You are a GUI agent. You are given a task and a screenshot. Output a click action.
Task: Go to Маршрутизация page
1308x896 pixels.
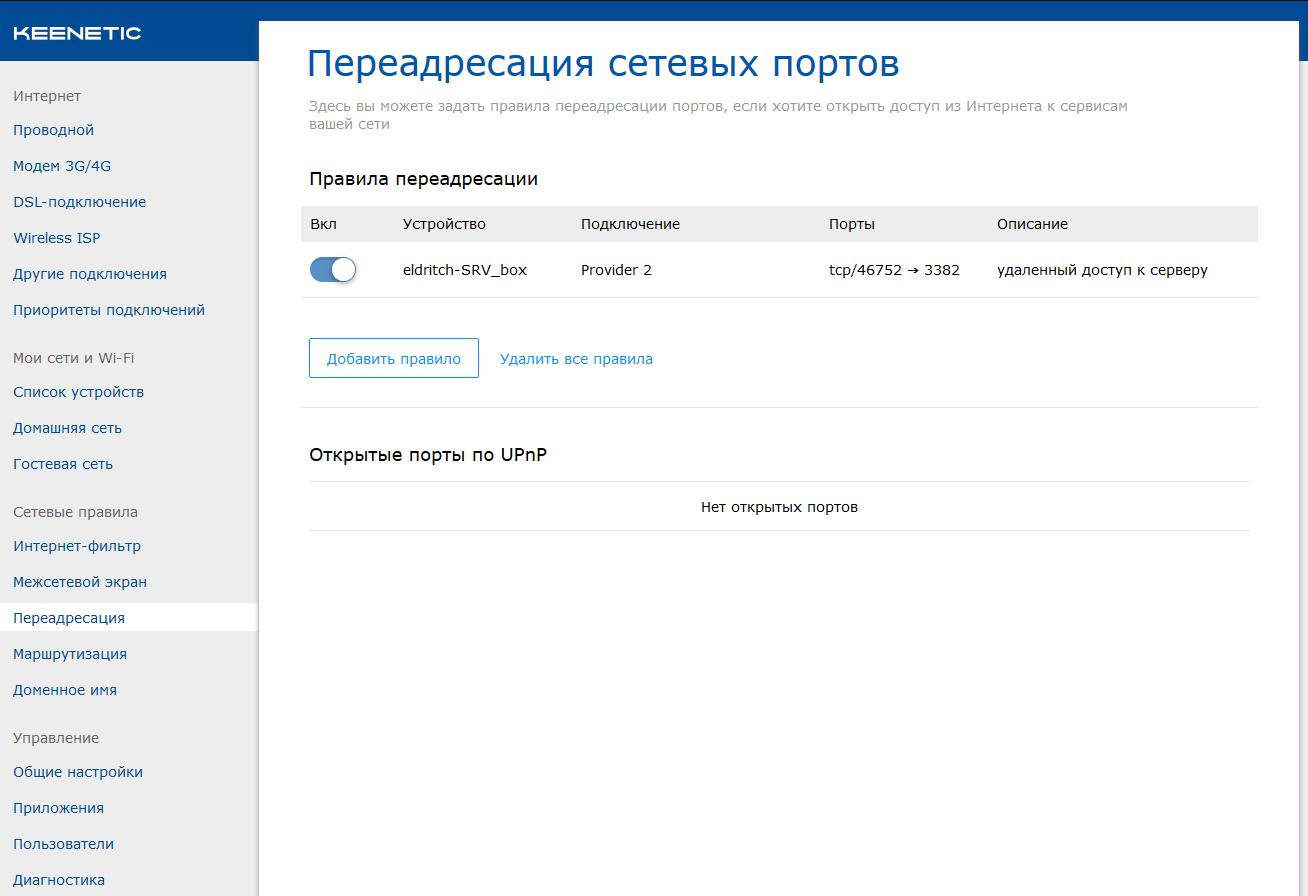pyautogui.click(x=69, y=654)
